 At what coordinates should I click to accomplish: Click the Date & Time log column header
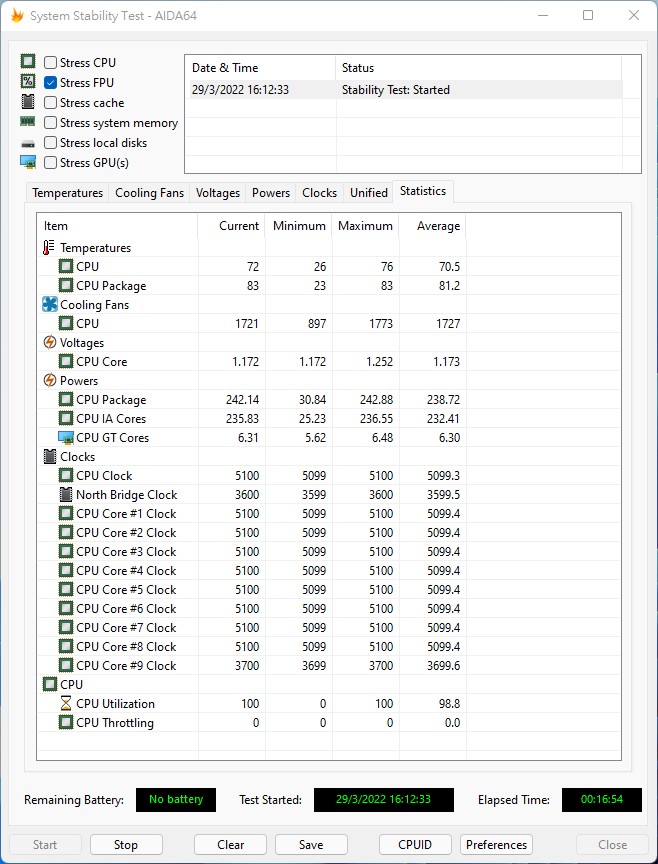260,68
